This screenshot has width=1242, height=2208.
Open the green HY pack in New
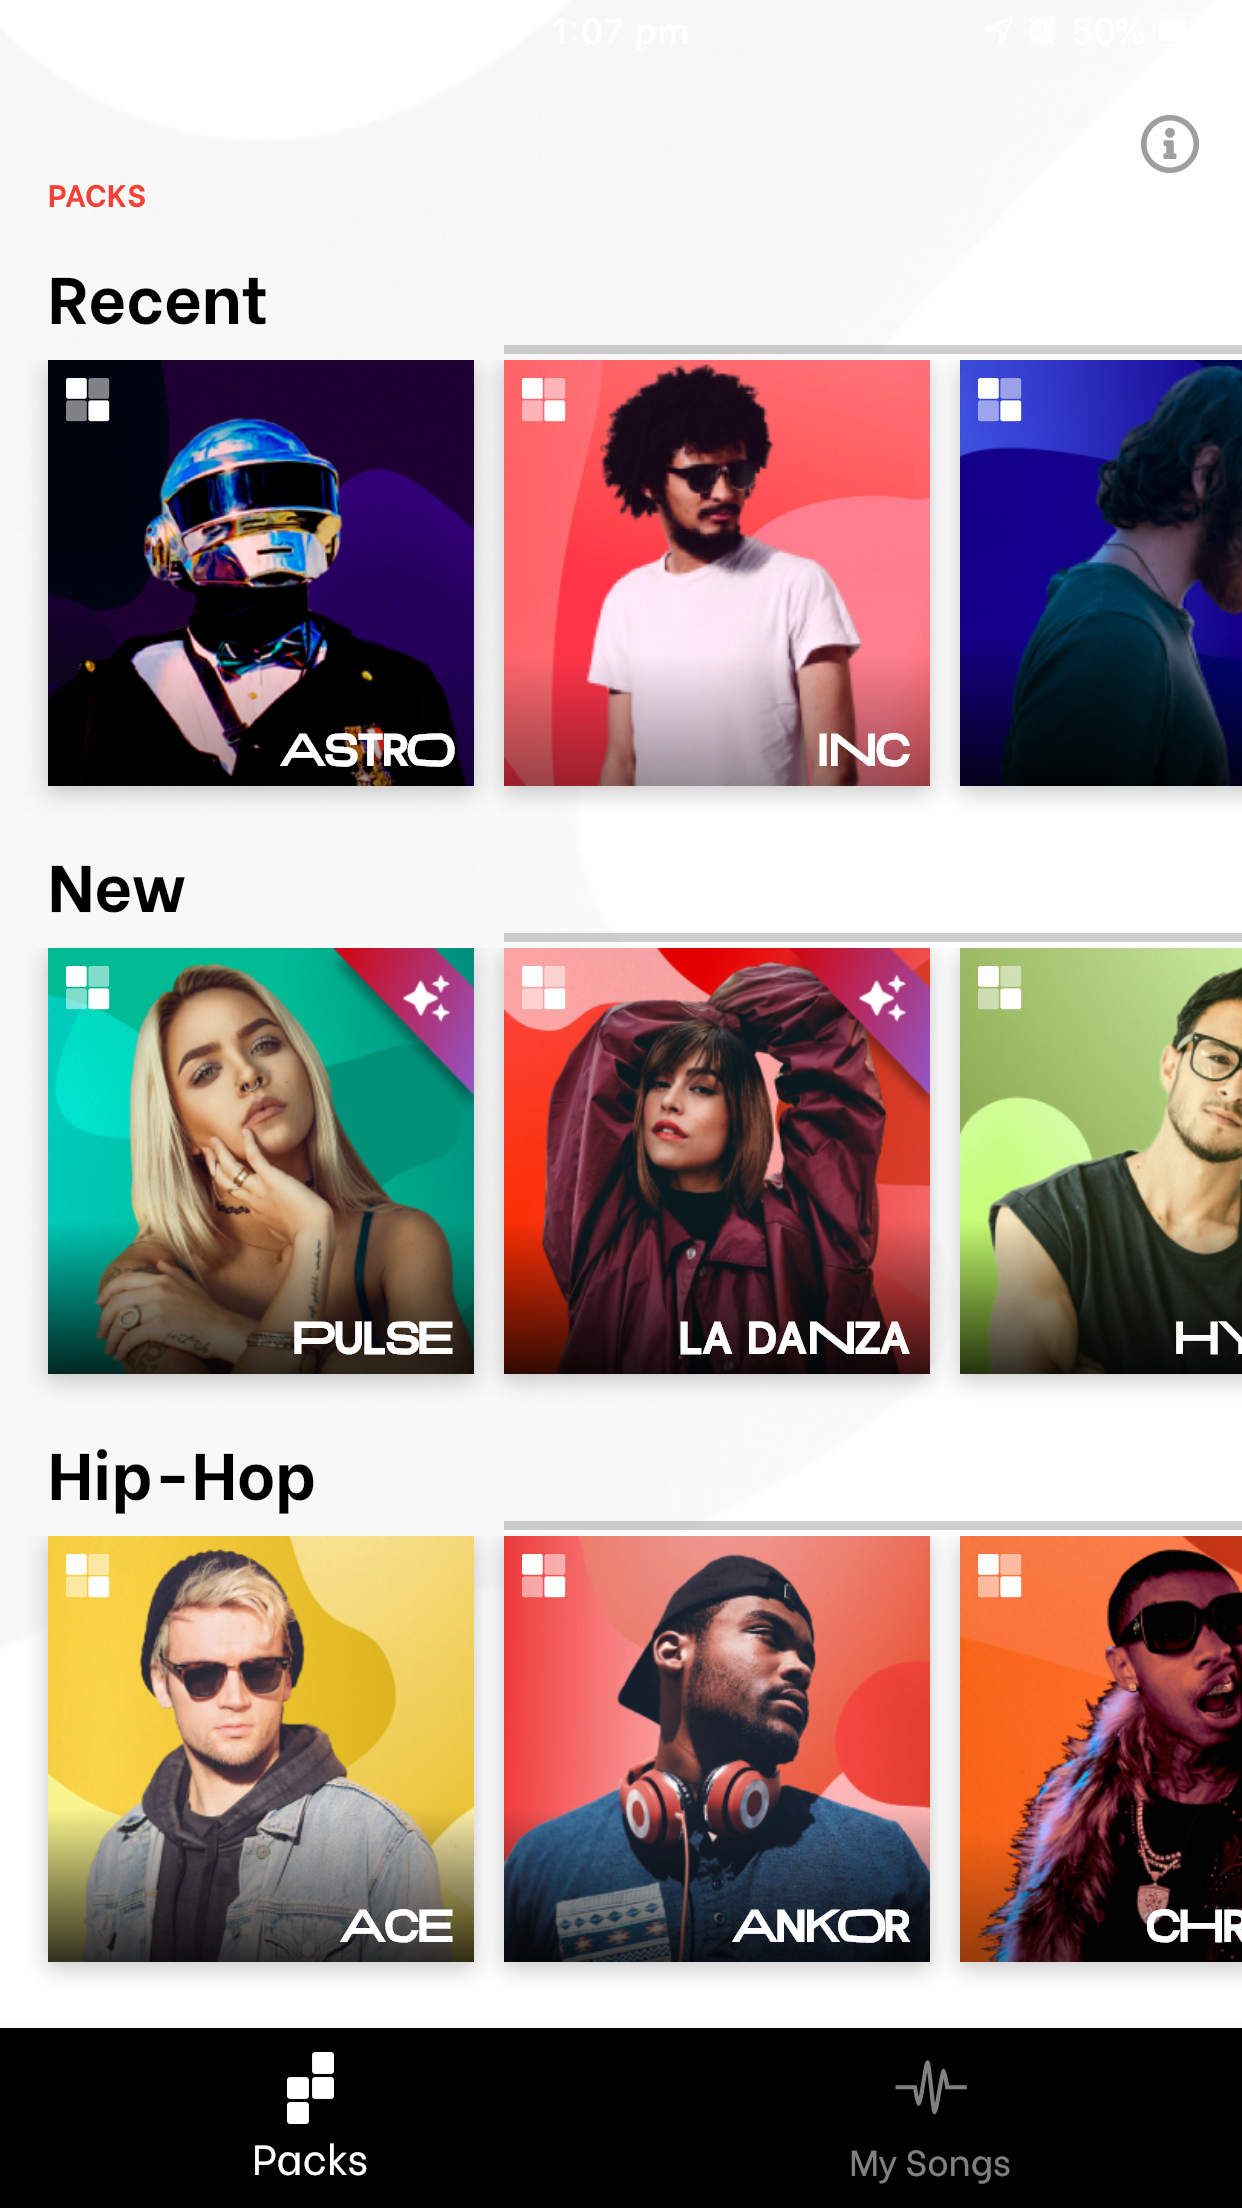coord(1101,1161)
